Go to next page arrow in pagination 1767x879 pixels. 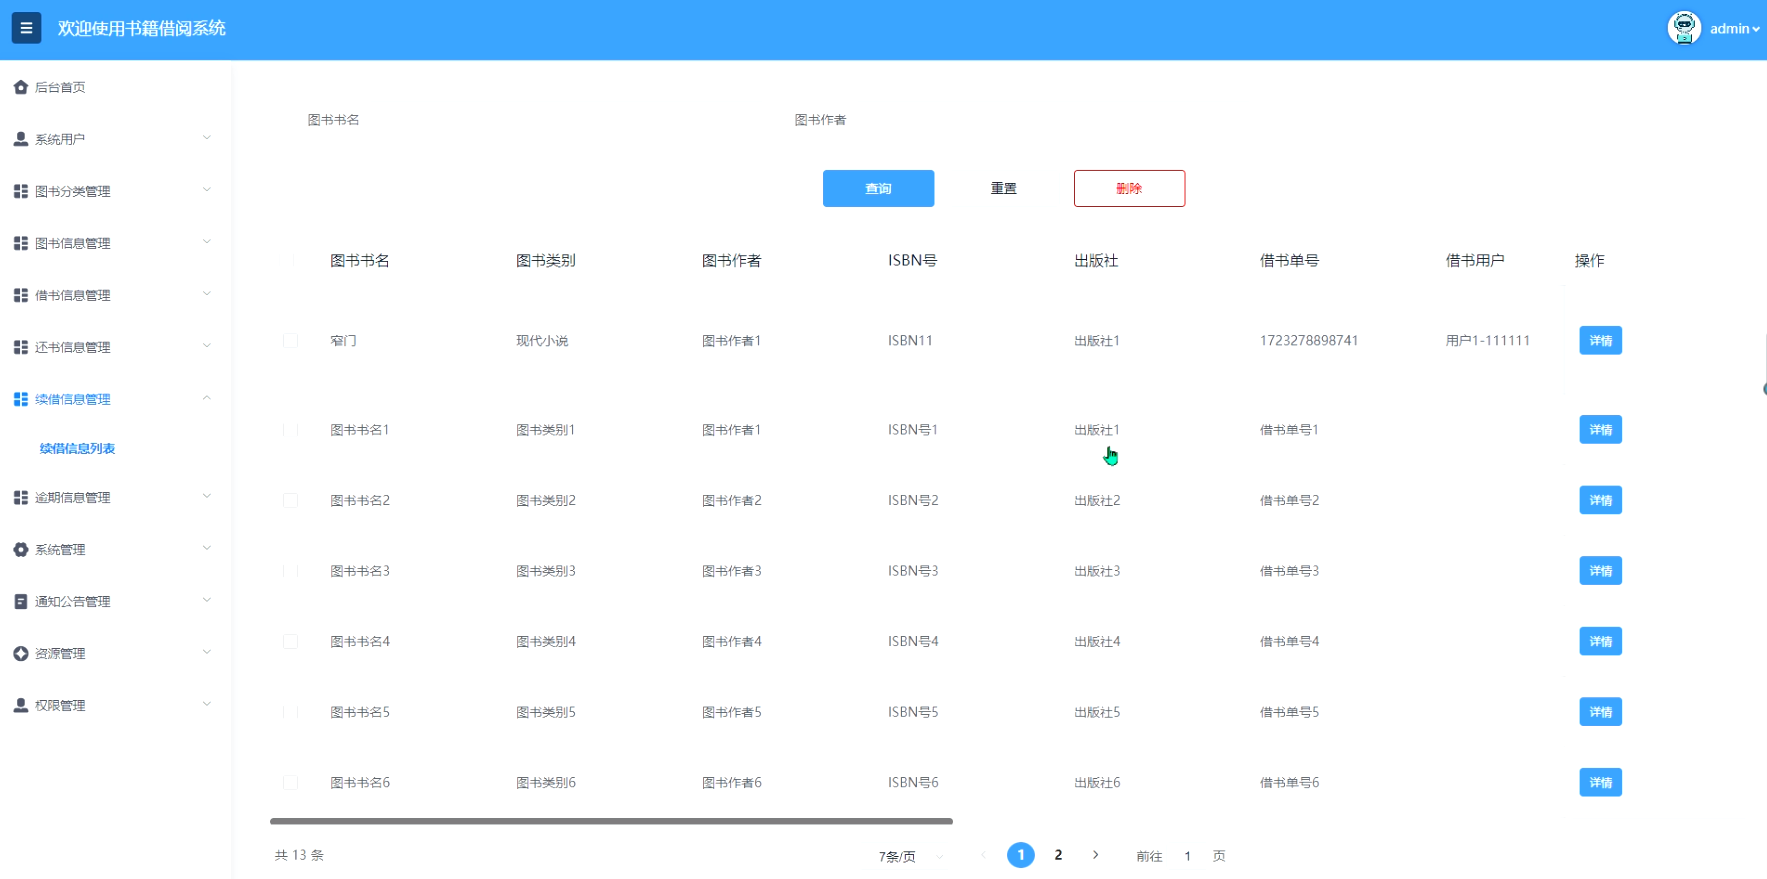pos(1096,855)
